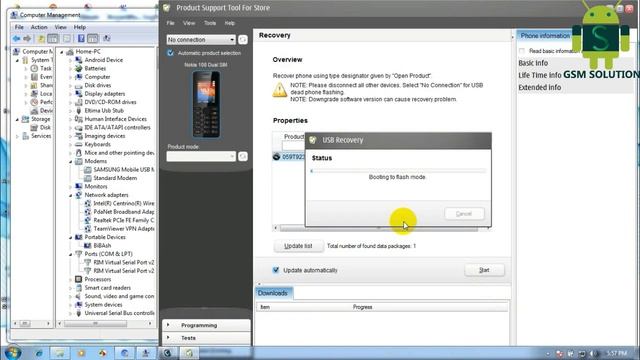Select Keyboards category in device tree
Image resolution: width=640 pixels, height=360 pixels.
click(98, 144)
